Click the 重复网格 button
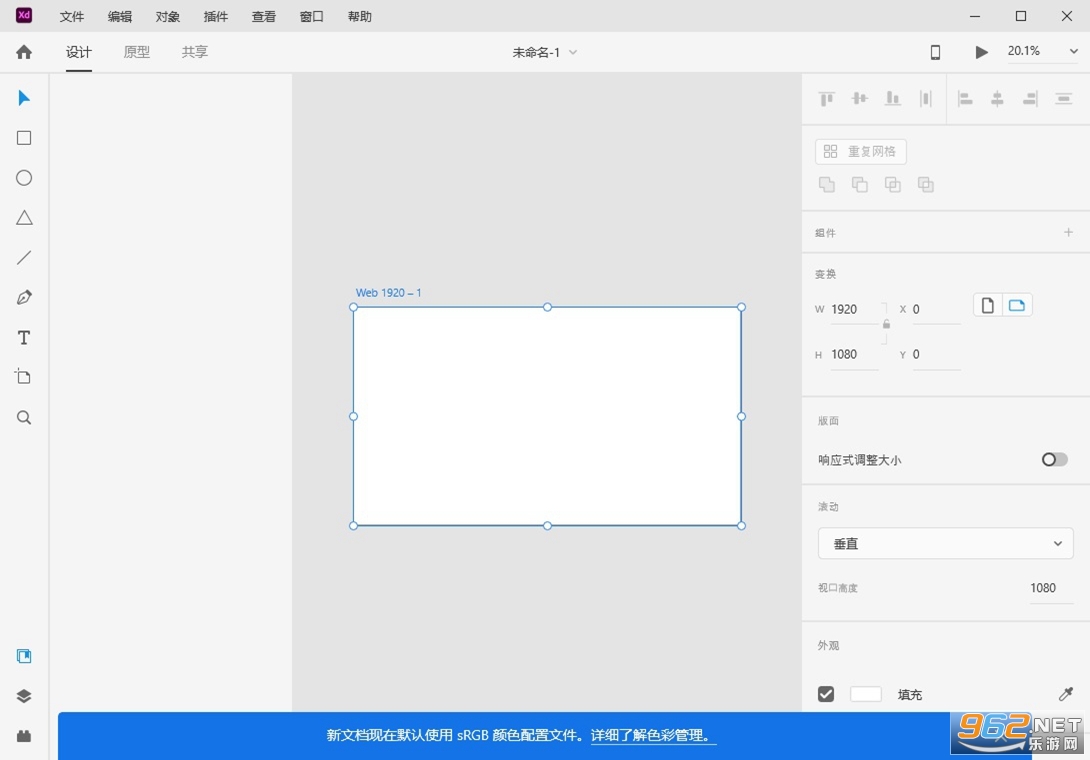The width and height of the screenshot is (1090, 760). coord(861,152)
